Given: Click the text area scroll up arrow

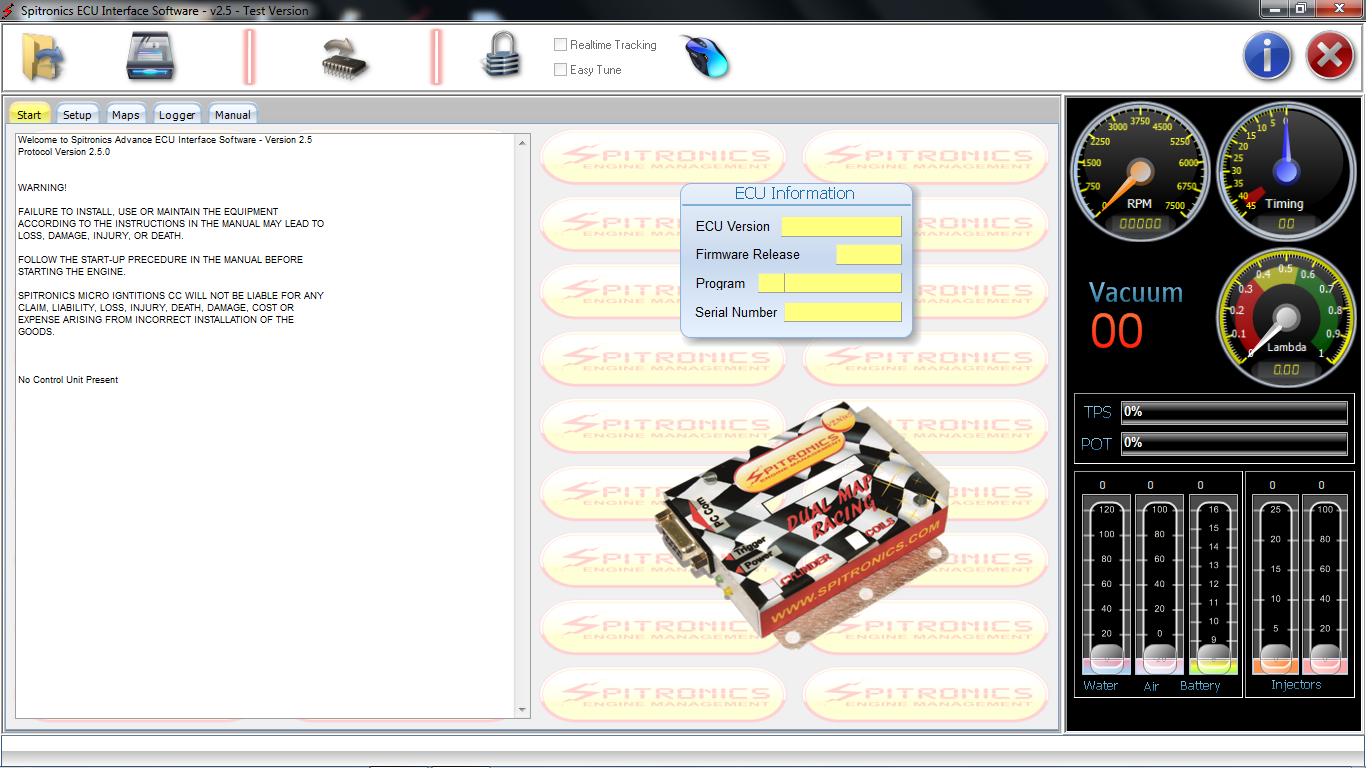Looking at the screenshot, I should pyautogui.click(x=523, y=142).
